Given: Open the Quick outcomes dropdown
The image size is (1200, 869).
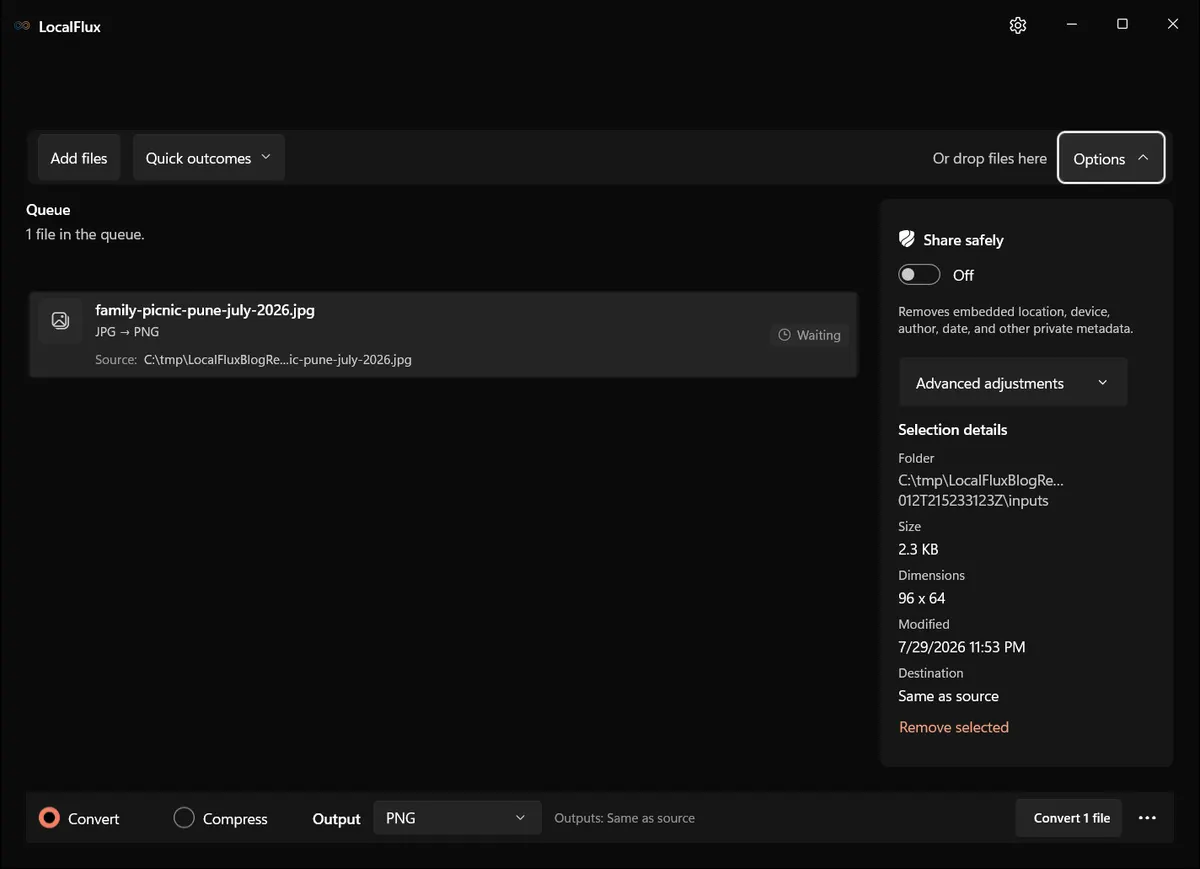Looking at the screenshot, I should (208, 158).
